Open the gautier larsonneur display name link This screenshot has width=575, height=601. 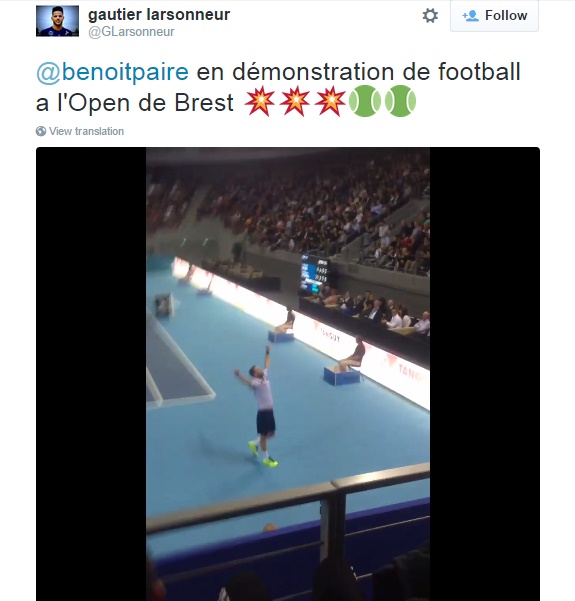tap(159, 15)
